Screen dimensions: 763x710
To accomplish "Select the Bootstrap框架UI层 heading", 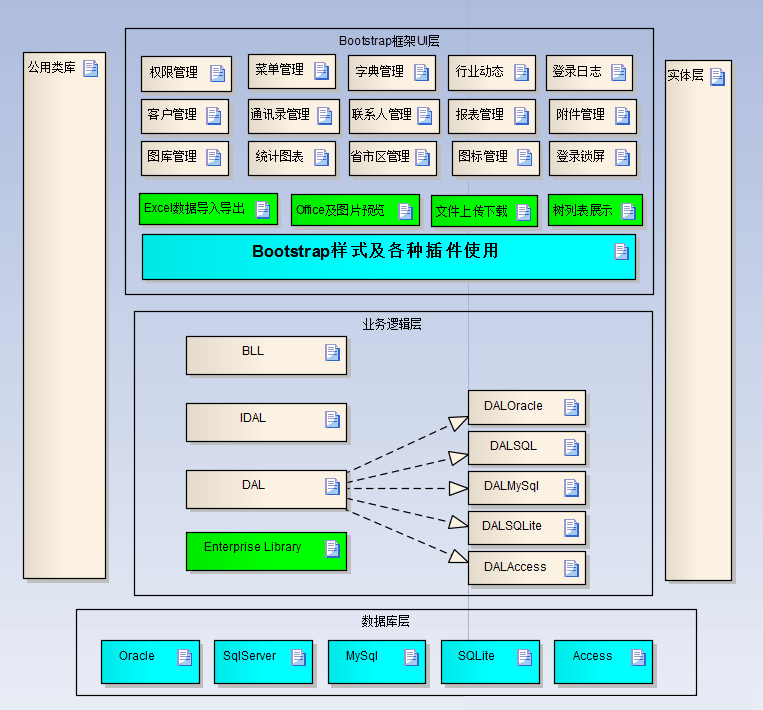I will (x=389, y=41).
